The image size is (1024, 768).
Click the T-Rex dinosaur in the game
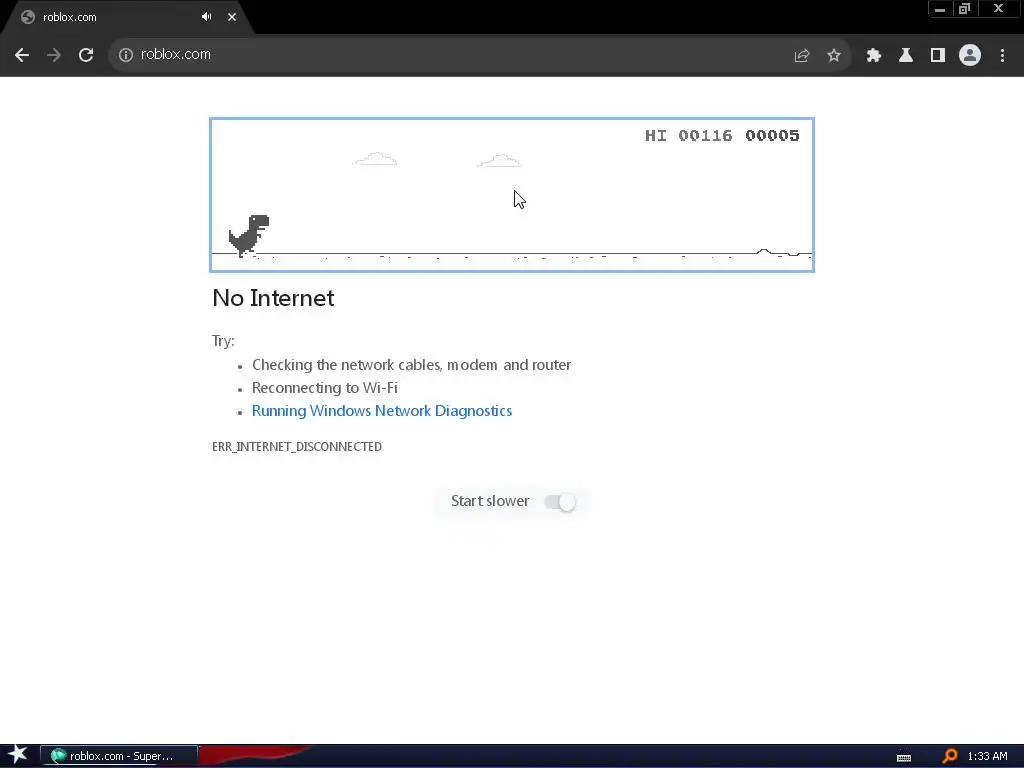click(249, 235)
